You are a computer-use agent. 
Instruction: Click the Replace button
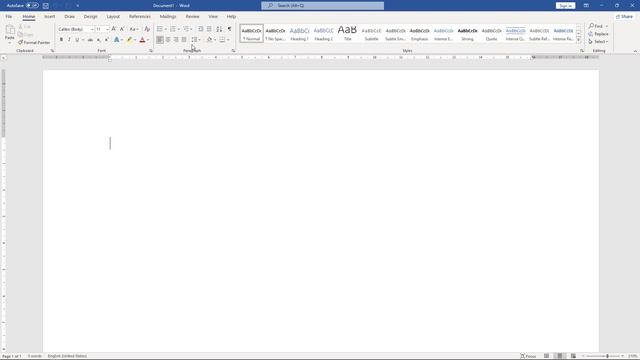pyautogui.click(x=598, y=34)
